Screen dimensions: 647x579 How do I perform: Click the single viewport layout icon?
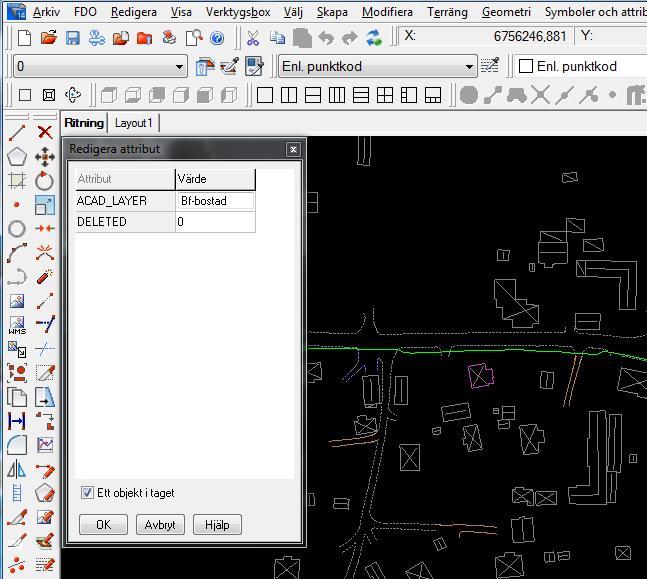point(265,95)
